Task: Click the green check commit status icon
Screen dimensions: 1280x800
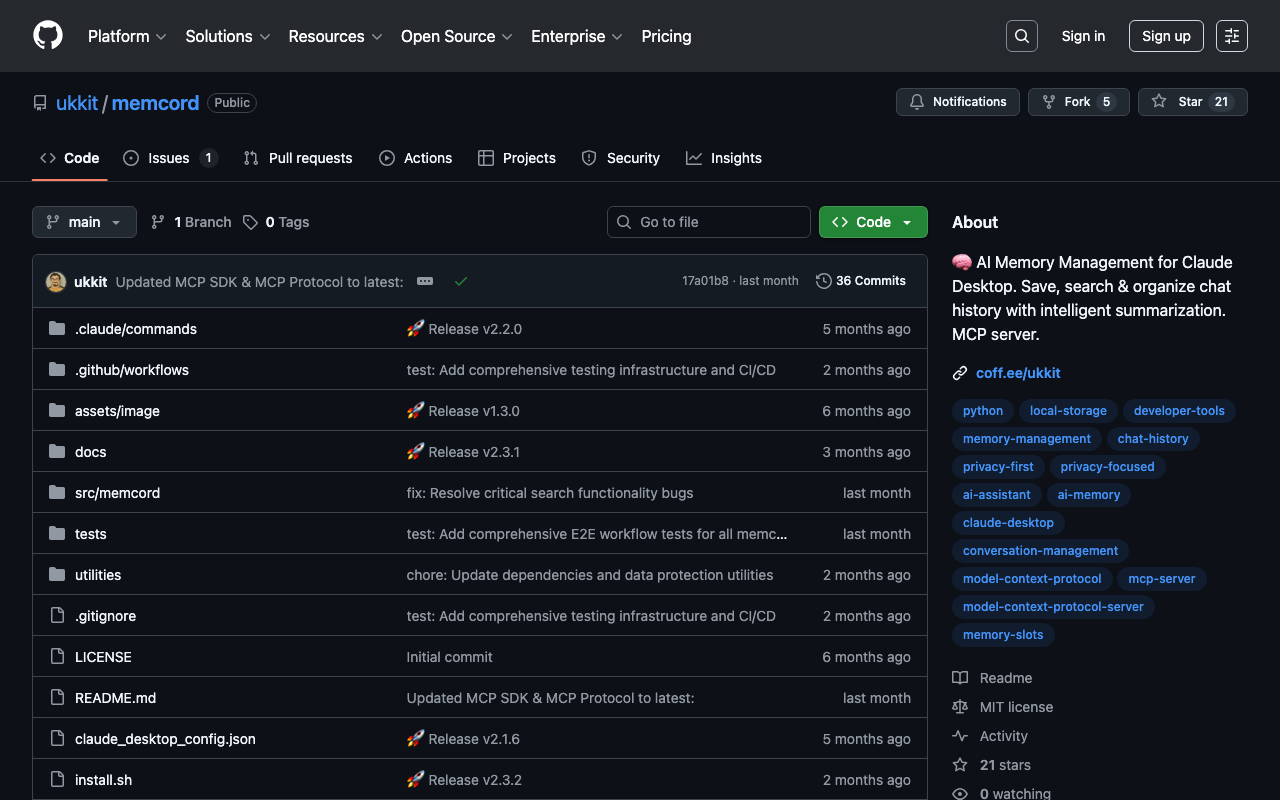Action: [461, 281]
